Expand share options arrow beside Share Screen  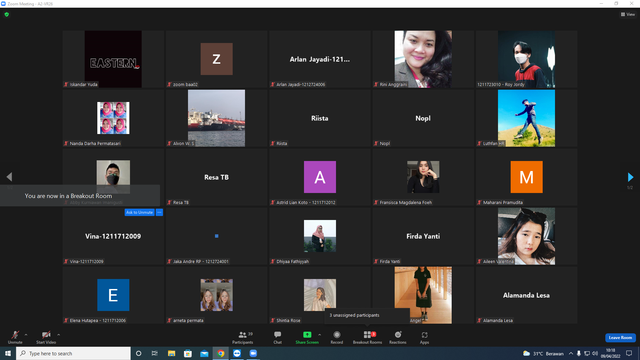coord(320,335)
